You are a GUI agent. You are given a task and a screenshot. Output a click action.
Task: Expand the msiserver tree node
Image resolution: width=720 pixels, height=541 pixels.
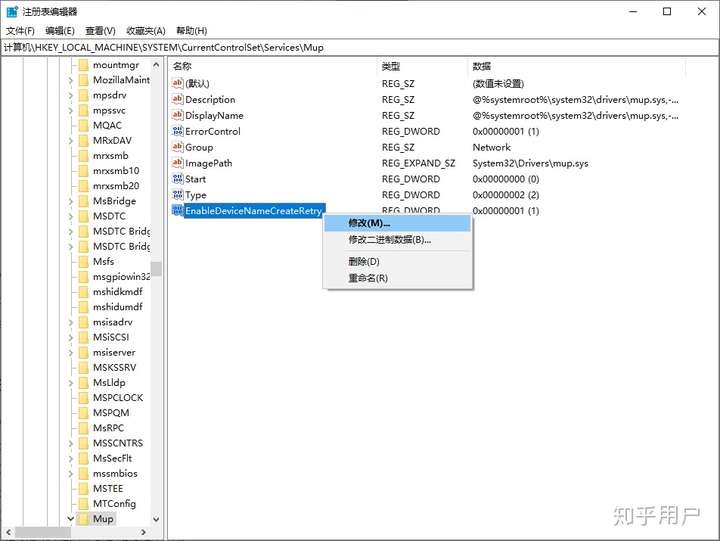tap(71, 353)
